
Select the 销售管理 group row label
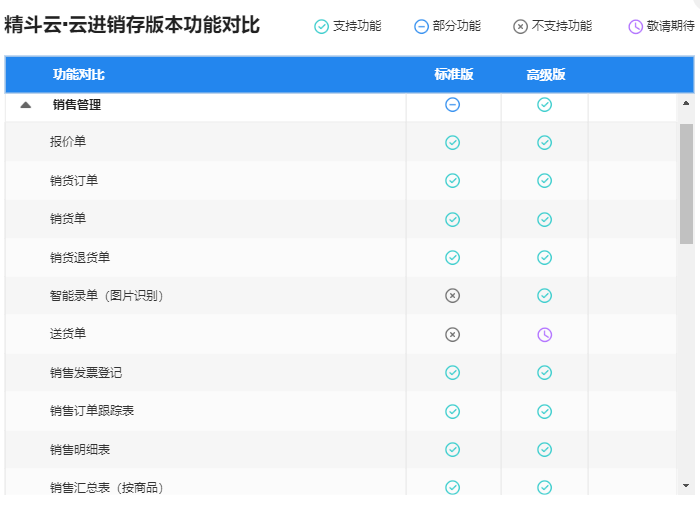[77, 105]
